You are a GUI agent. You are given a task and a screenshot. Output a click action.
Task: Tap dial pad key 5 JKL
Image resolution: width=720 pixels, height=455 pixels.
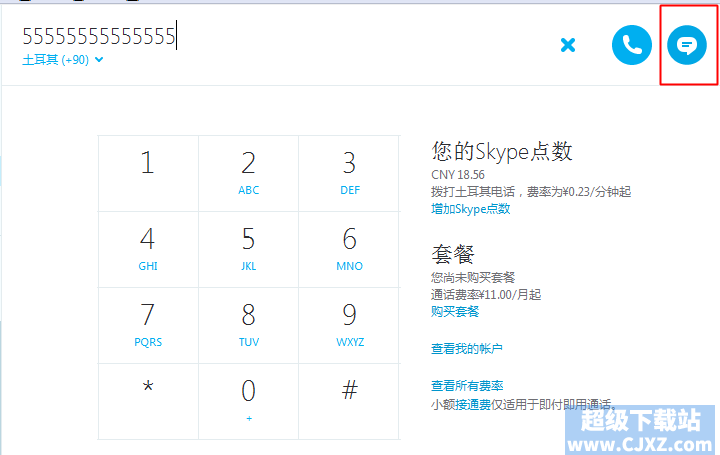248,250
